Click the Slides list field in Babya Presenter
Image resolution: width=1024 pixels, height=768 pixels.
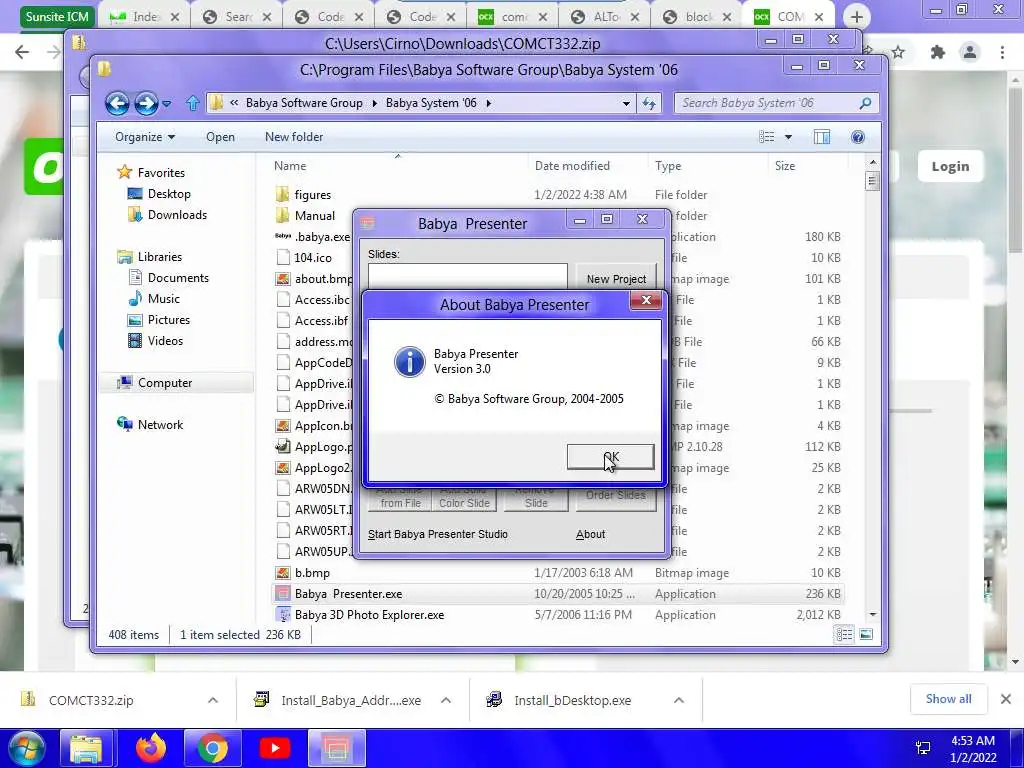(468, 276)
